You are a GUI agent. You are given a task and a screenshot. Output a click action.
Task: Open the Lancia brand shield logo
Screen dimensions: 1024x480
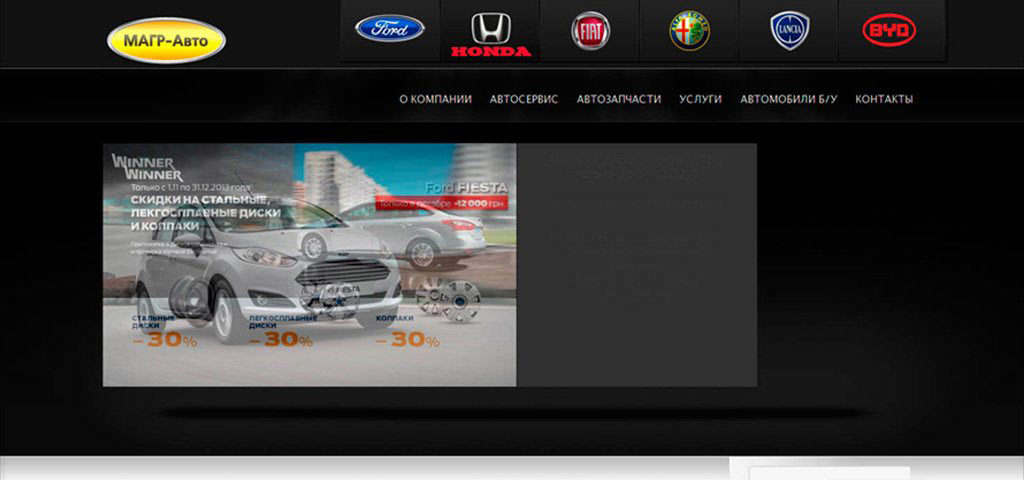(790, 31)
